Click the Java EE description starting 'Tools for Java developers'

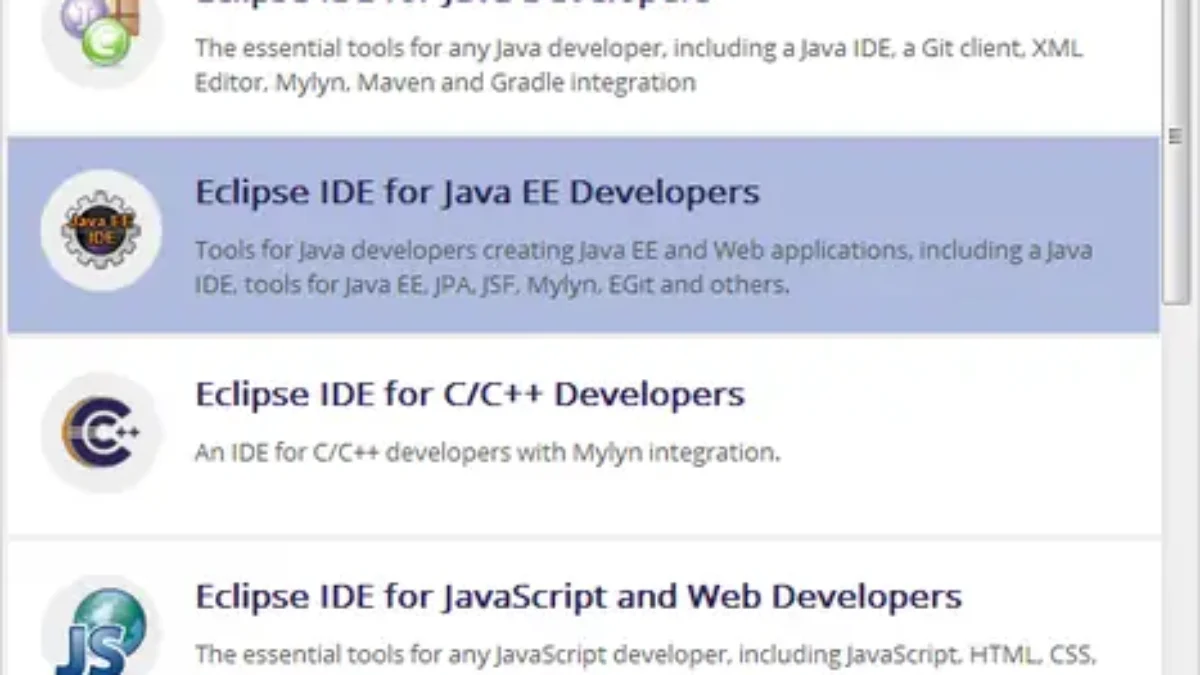pos(643,250)
